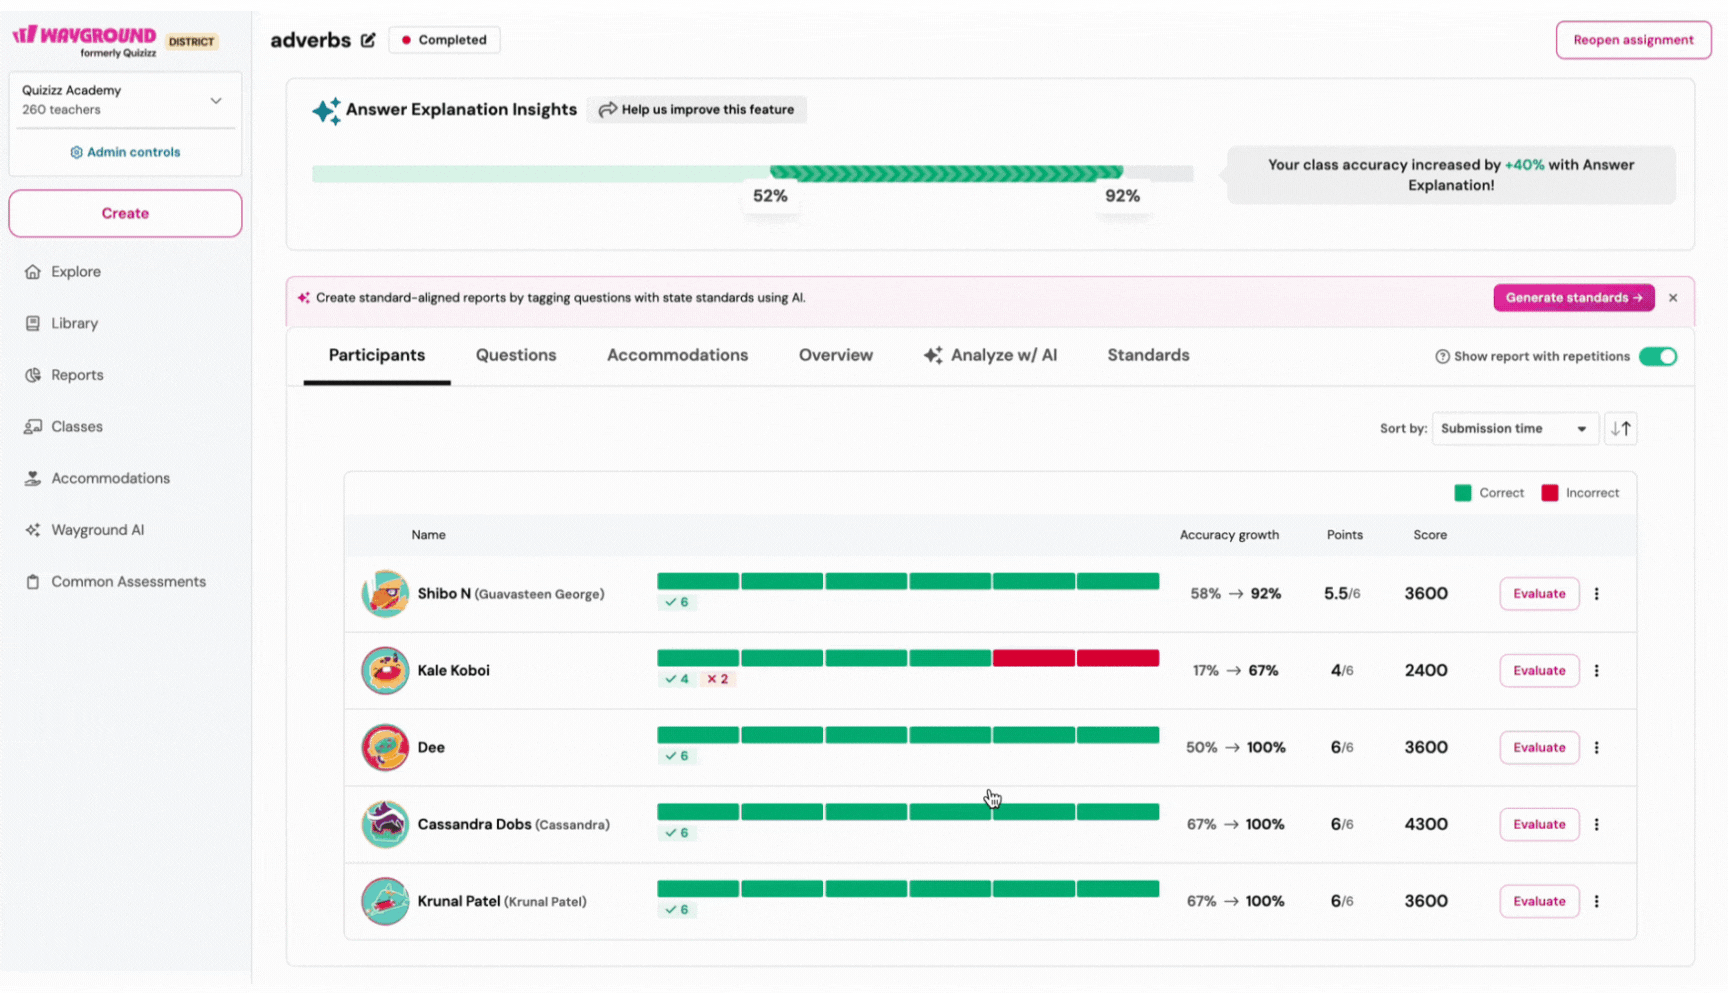The width and height of the screenshot is (1728, 993).
Task: Switch to Standards tab
Action: 1148,355
